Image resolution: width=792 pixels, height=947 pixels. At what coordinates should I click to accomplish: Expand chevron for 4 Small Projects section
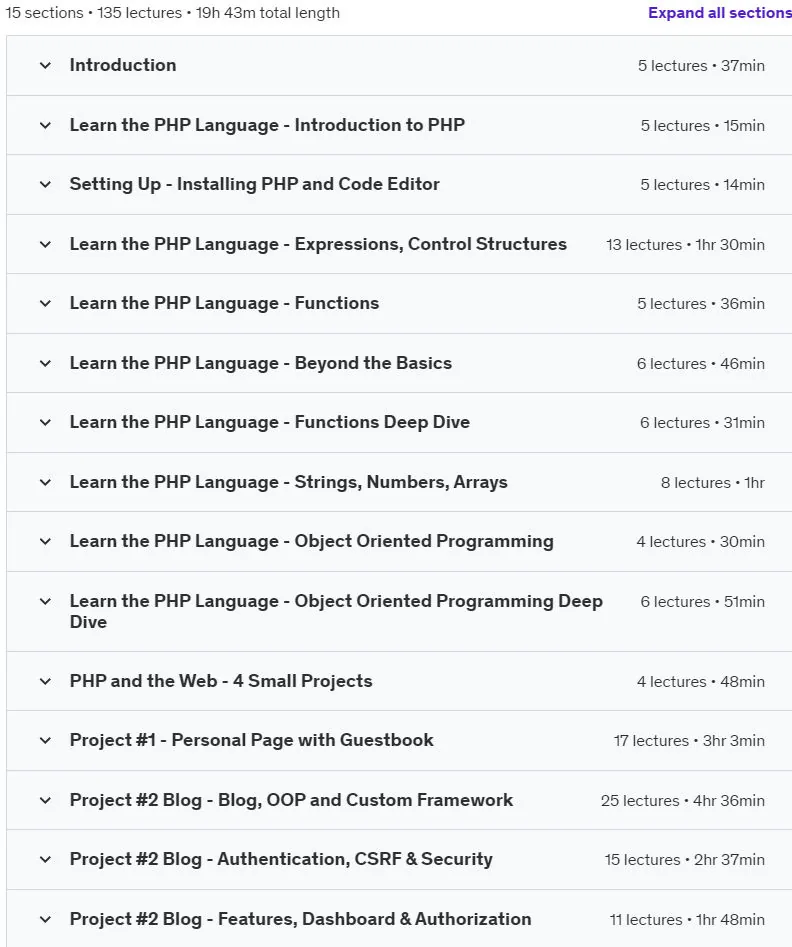[x=45, y=681]
